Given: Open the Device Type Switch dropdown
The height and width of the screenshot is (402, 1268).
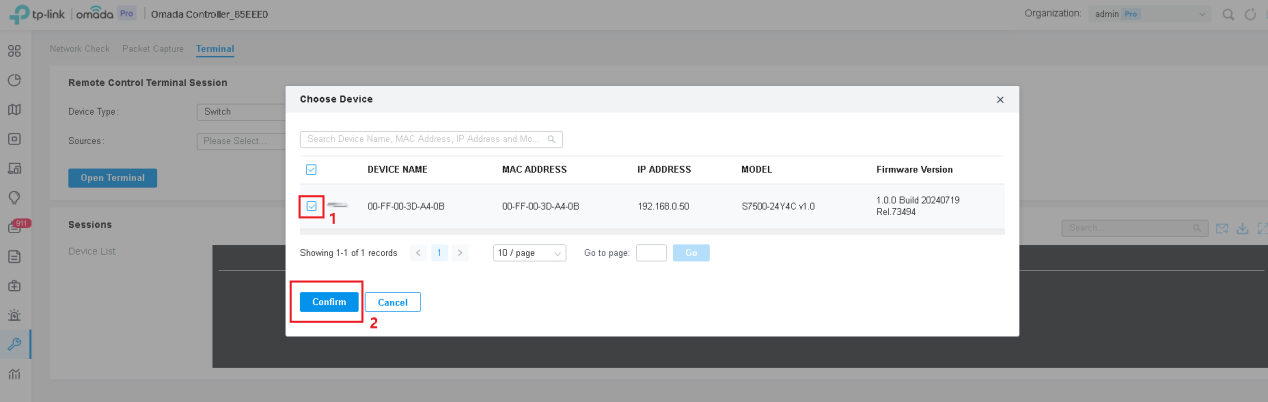Looking at the screenshot, I should [x=242, y=112].
